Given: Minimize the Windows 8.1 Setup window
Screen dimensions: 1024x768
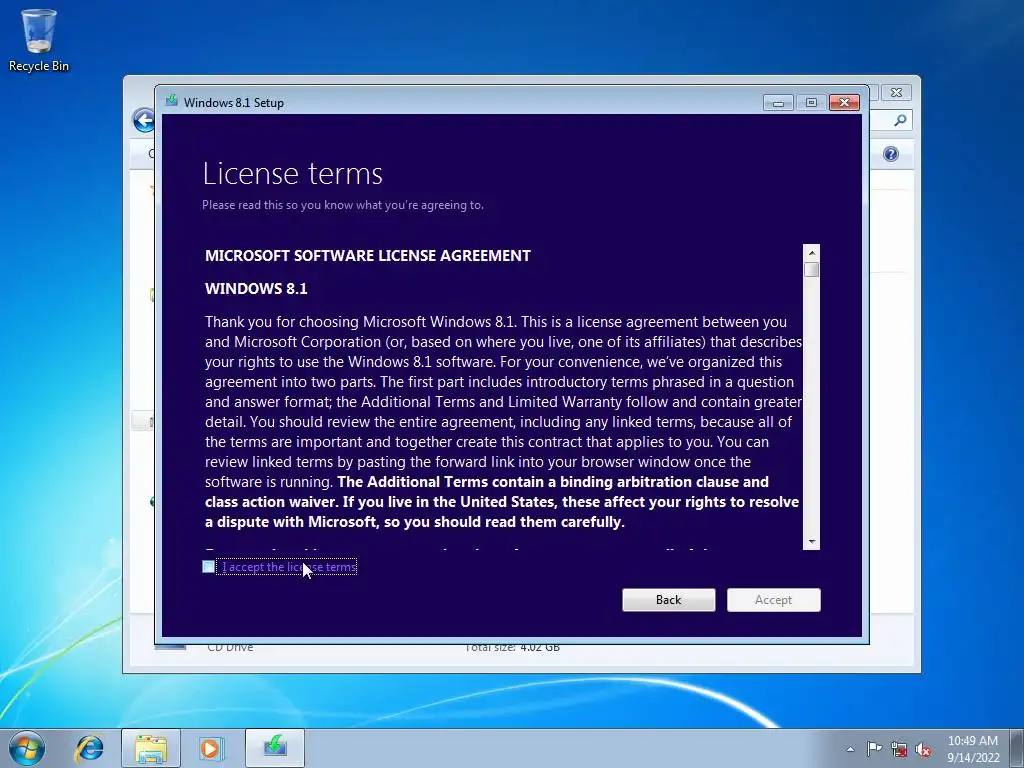Looking at the screenshot, I should (x=778, y=103).
